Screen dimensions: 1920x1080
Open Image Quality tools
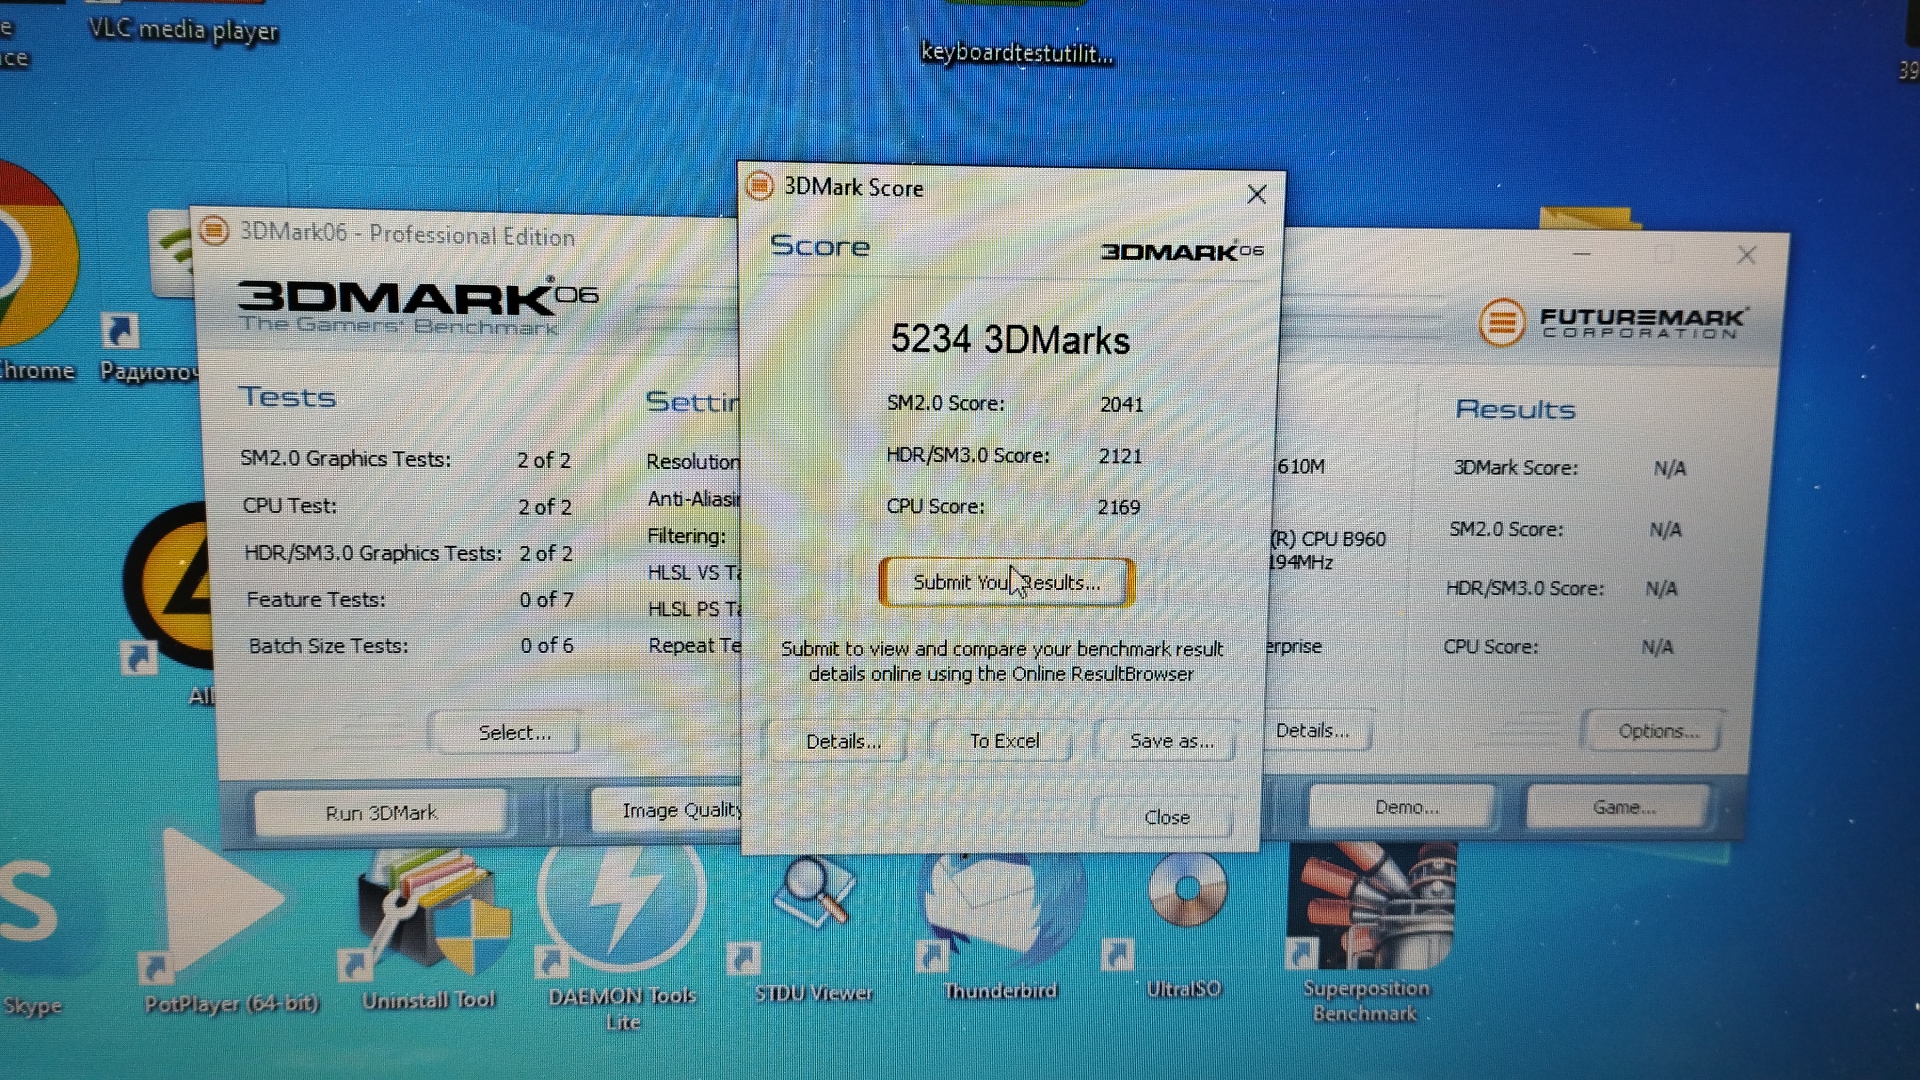coord(670,810)
